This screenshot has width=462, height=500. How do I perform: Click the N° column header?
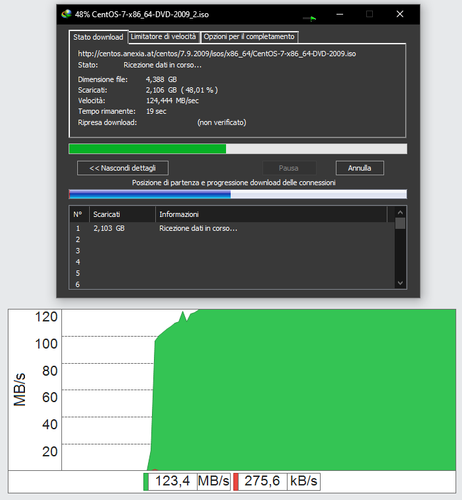coord(79,214)
